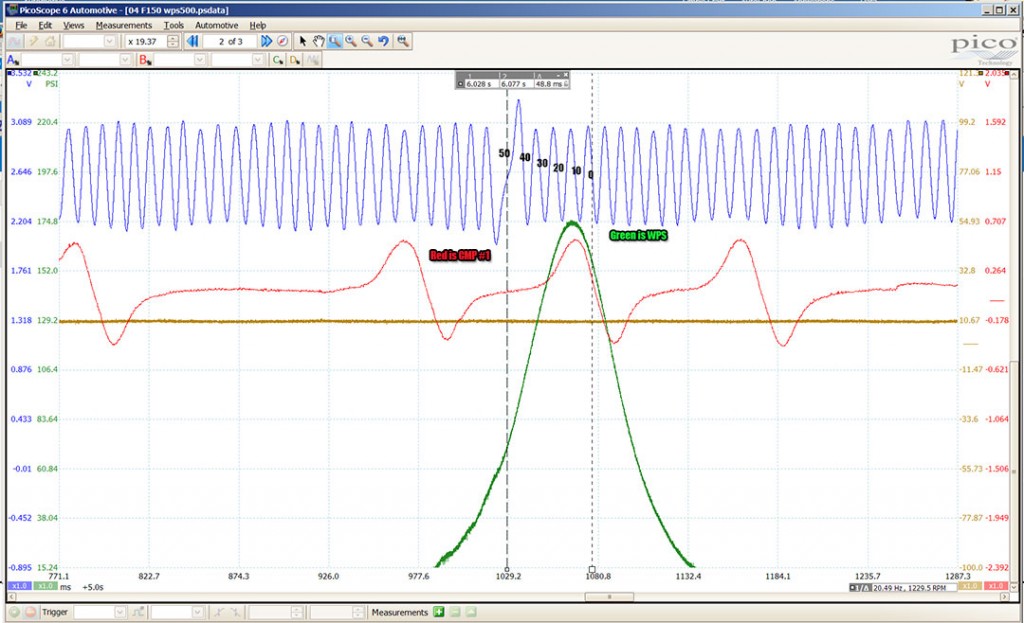Adjust the x 19.37 zoom stepper
Image resolution: width=1024 pixels, height=623 pixels.
tap(172, 41)
